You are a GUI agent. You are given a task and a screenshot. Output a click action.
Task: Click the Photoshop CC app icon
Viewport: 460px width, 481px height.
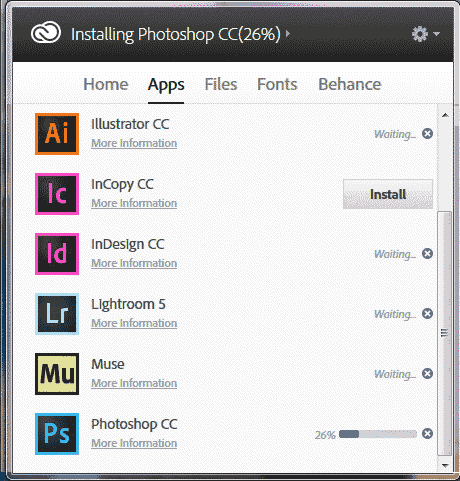[57, 434]
